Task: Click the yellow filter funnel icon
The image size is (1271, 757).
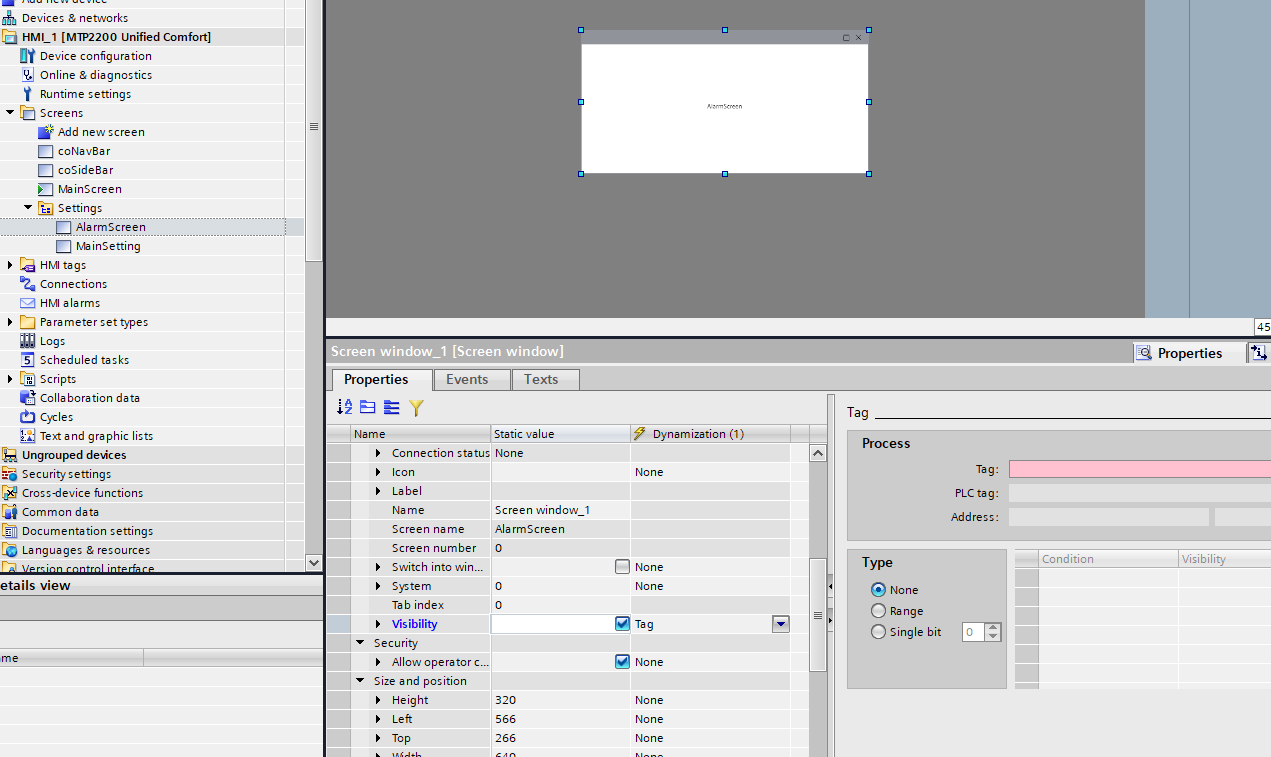Action: click(x=417, y=407)
